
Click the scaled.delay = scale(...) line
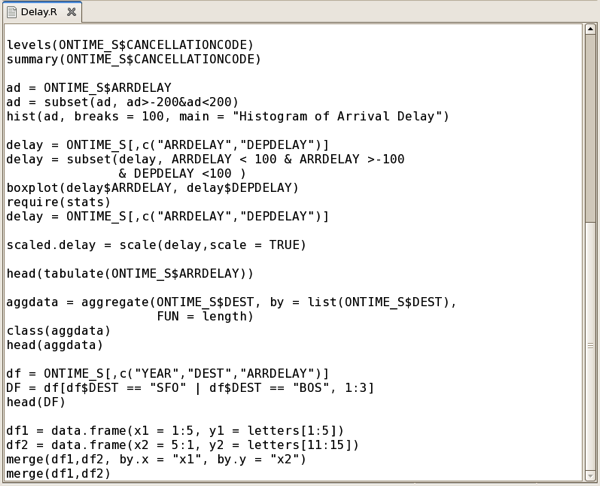pyautogui.click(x=156, y=245)
